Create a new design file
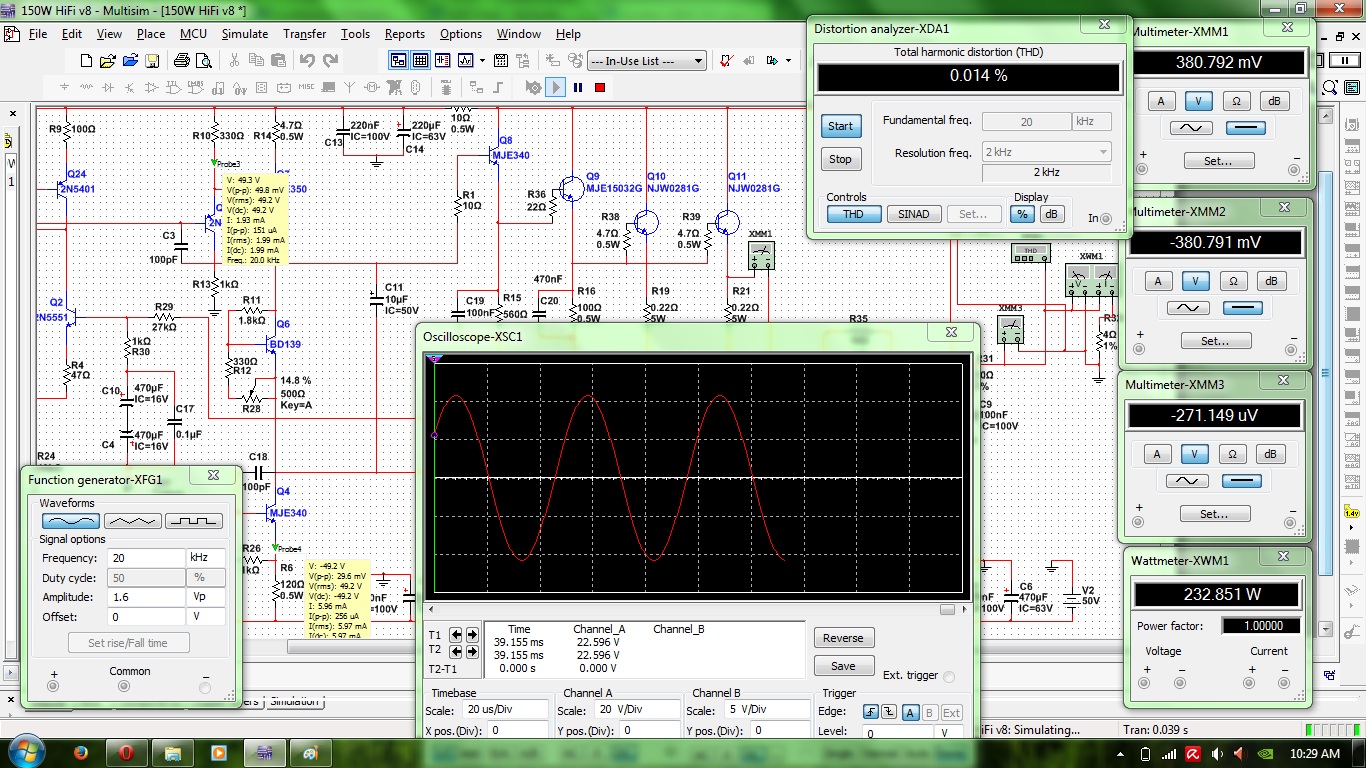This screenshot has height=768, width=1366. click(87, 61)
